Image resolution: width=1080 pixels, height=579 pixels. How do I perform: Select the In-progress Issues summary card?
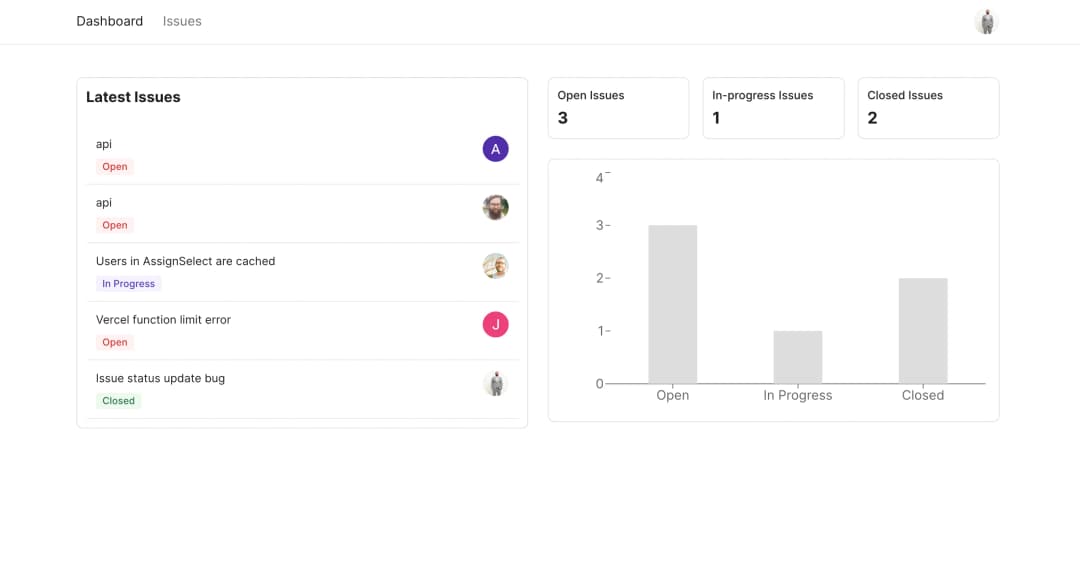pos(773,108)
